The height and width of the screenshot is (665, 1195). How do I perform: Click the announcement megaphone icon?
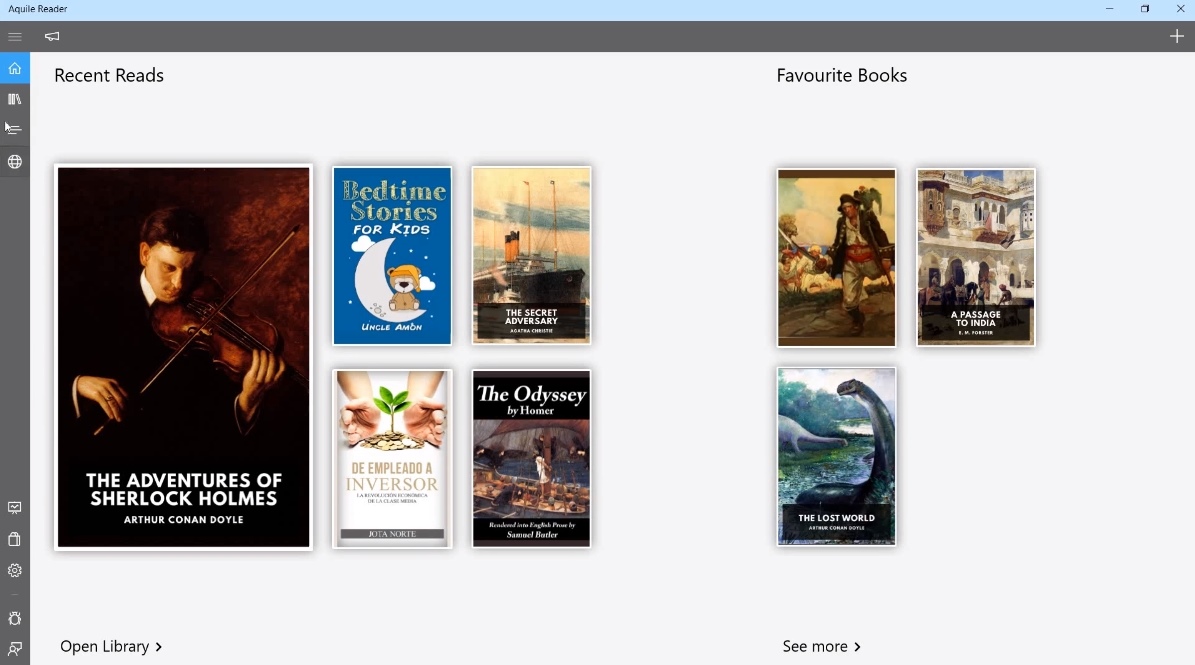[51, 36]
